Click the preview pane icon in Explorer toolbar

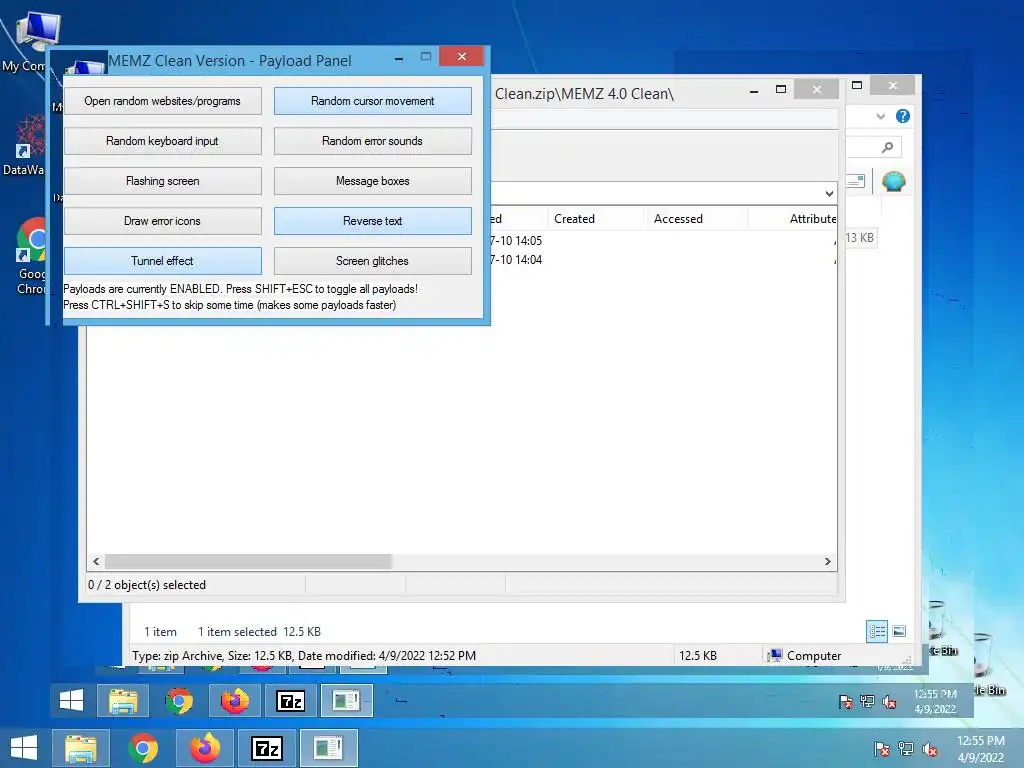pyautogui.click(x=855, y=181)
